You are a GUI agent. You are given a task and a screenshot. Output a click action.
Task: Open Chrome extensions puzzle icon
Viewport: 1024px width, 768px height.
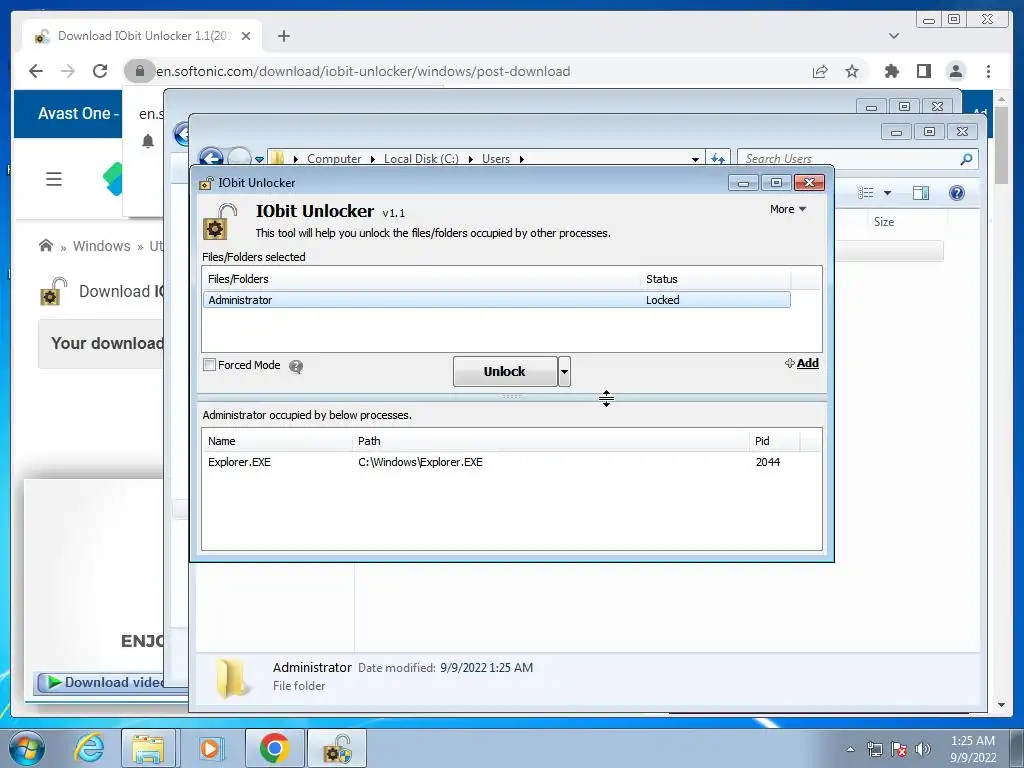(891, 71)
